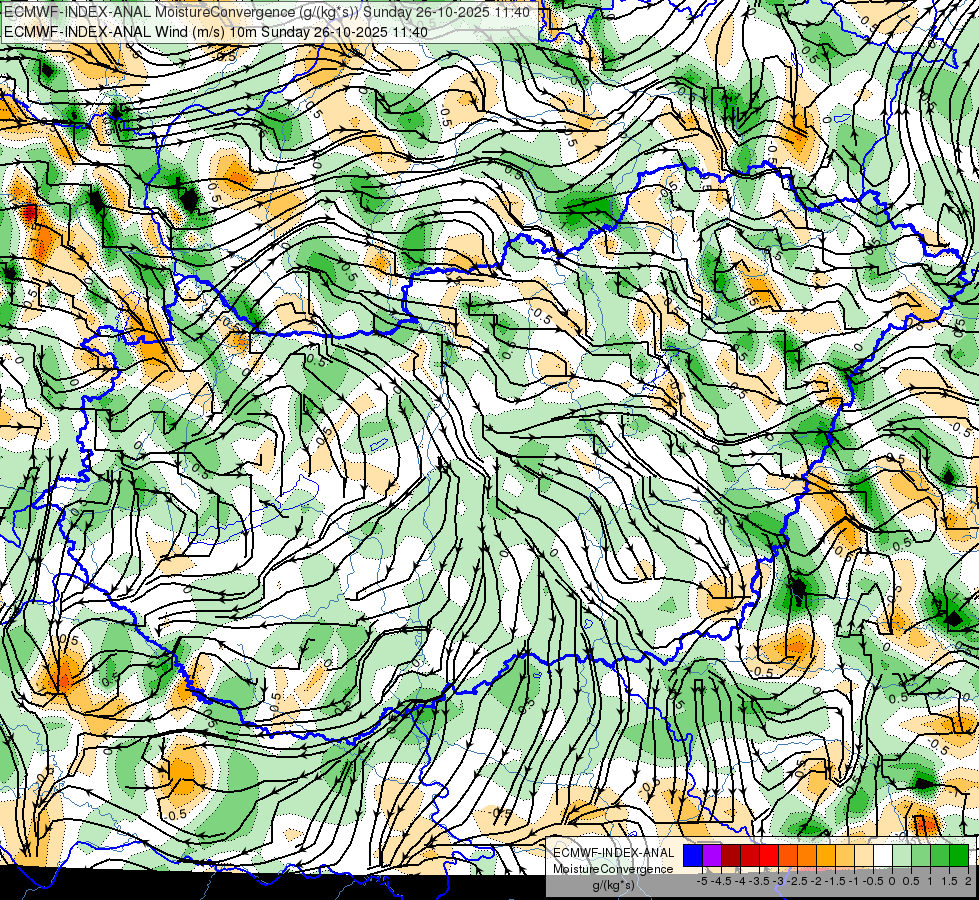Viewport: 979px width, 900px height.
Task: Click the '-1.5' legend scale value
Action: 835,881
